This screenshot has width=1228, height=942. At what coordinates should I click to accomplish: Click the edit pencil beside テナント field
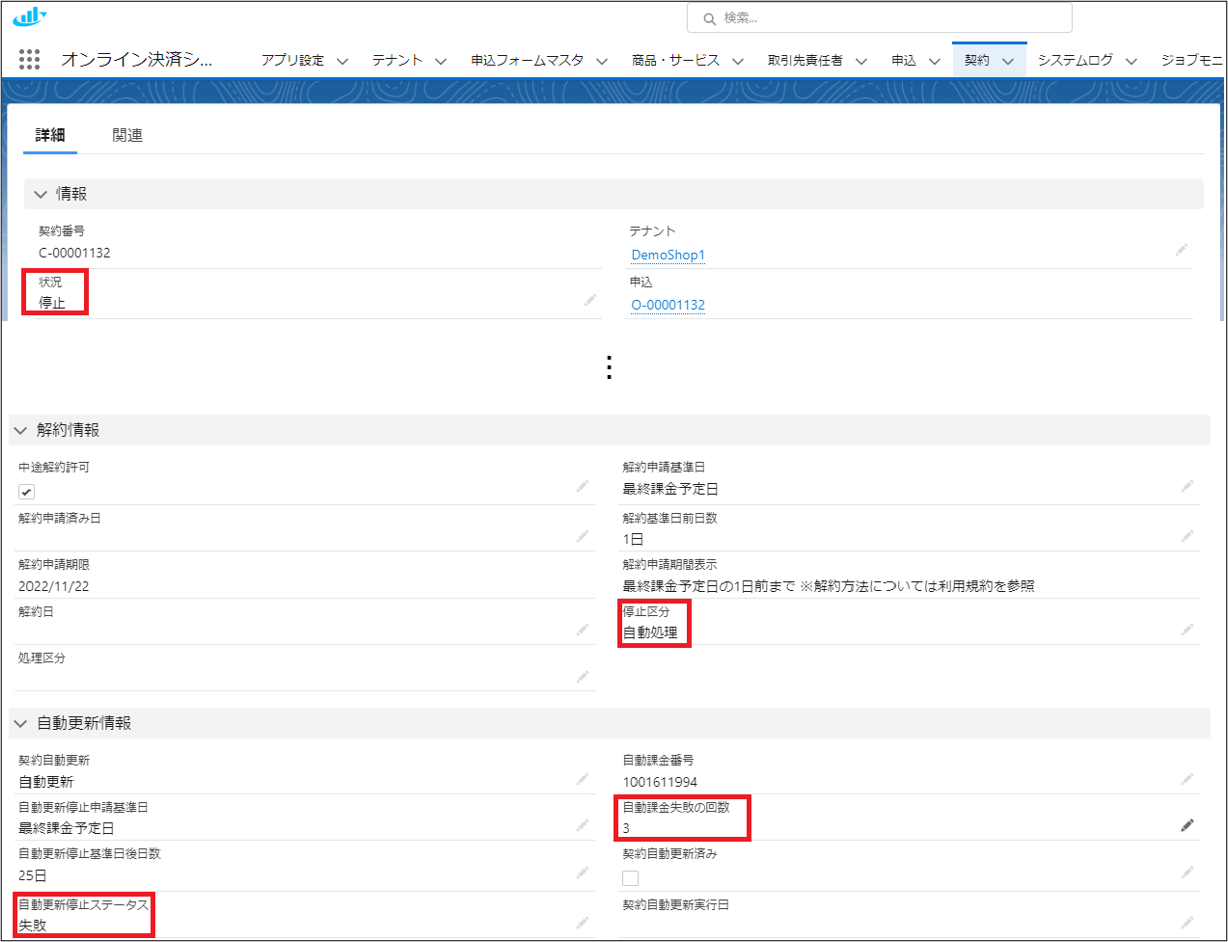1182,249
